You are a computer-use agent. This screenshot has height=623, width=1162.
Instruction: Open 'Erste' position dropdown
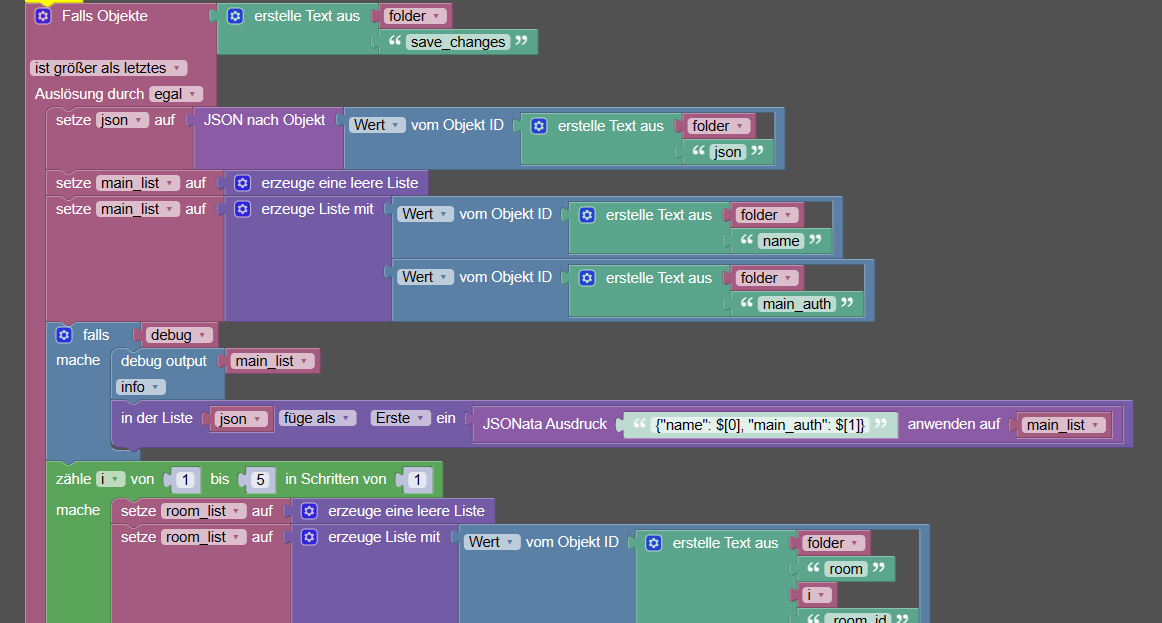(400, 418)
